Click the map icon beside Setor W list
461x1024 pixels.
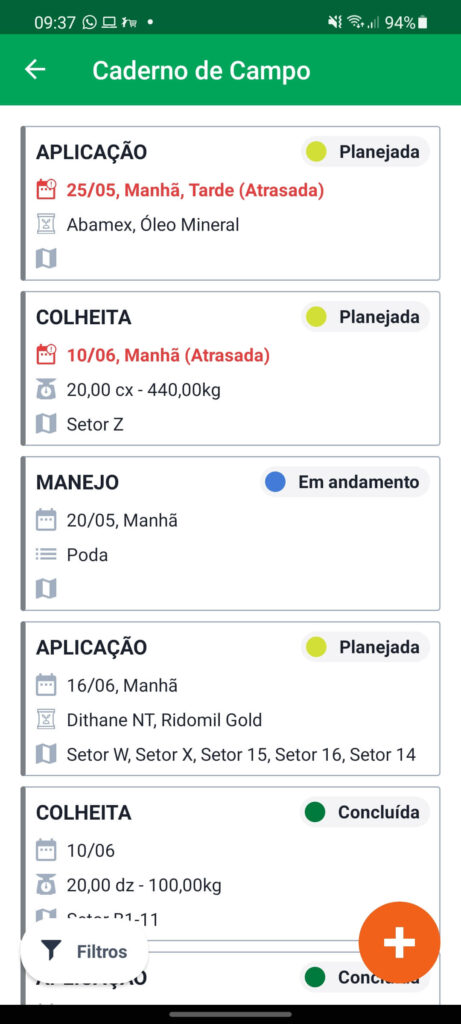(x=46, y=754)
